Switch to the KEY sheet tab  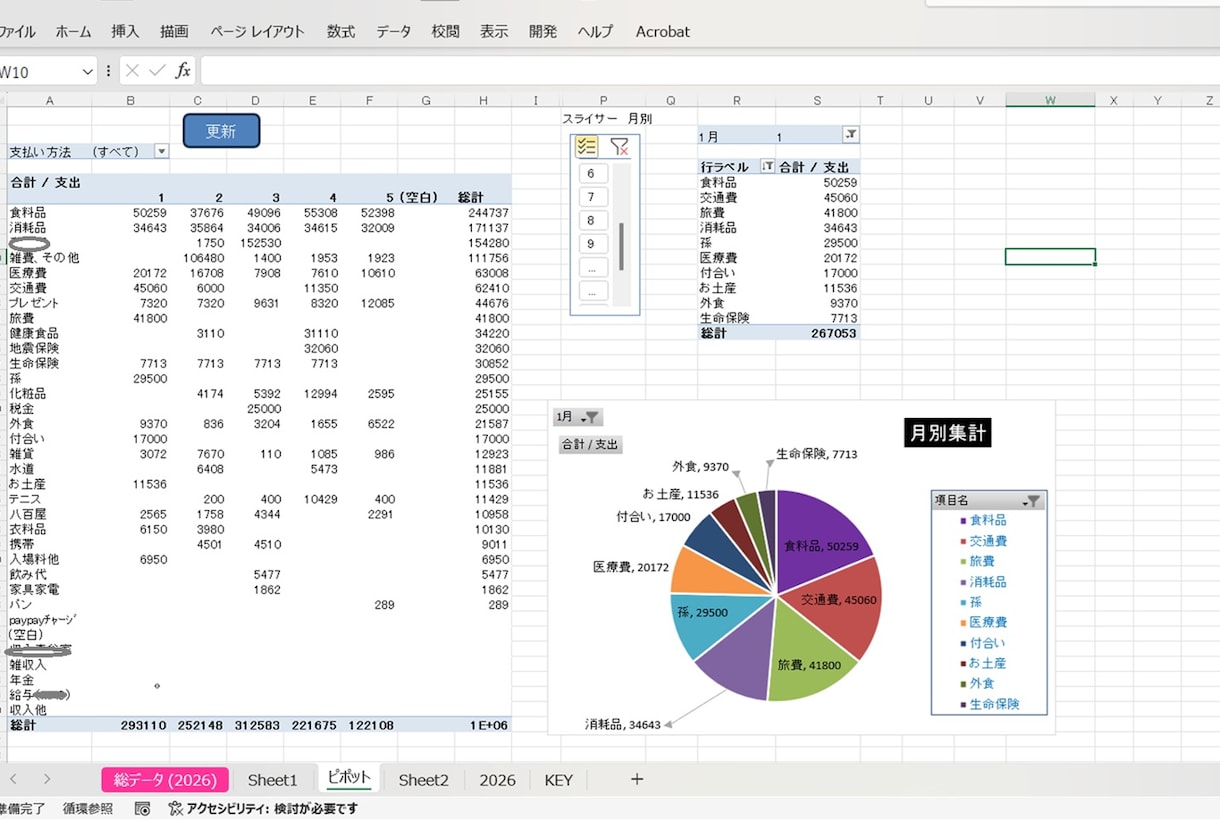(558, 780)
